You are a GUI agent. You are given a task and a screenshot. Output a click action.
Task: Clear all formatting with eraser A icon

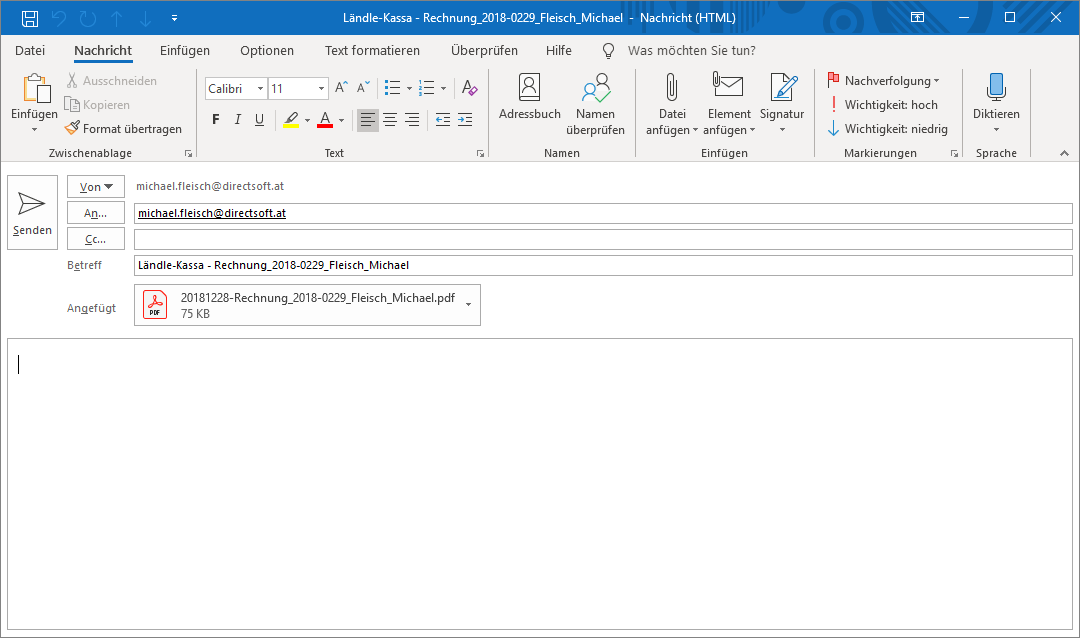[x=469, y=88]
